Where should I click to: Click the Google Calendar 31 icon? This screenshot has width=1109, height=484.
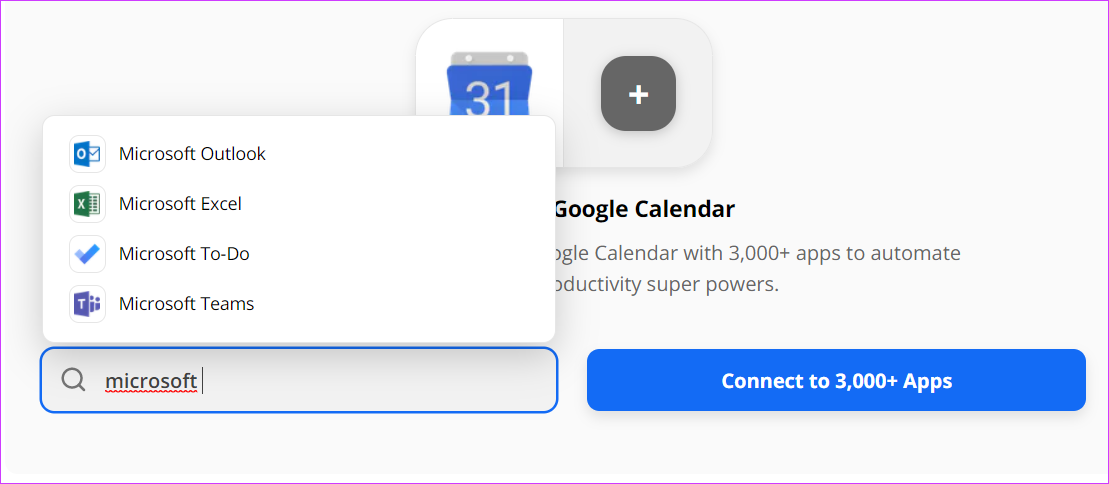pyautogui.click(x=489, y=92)
